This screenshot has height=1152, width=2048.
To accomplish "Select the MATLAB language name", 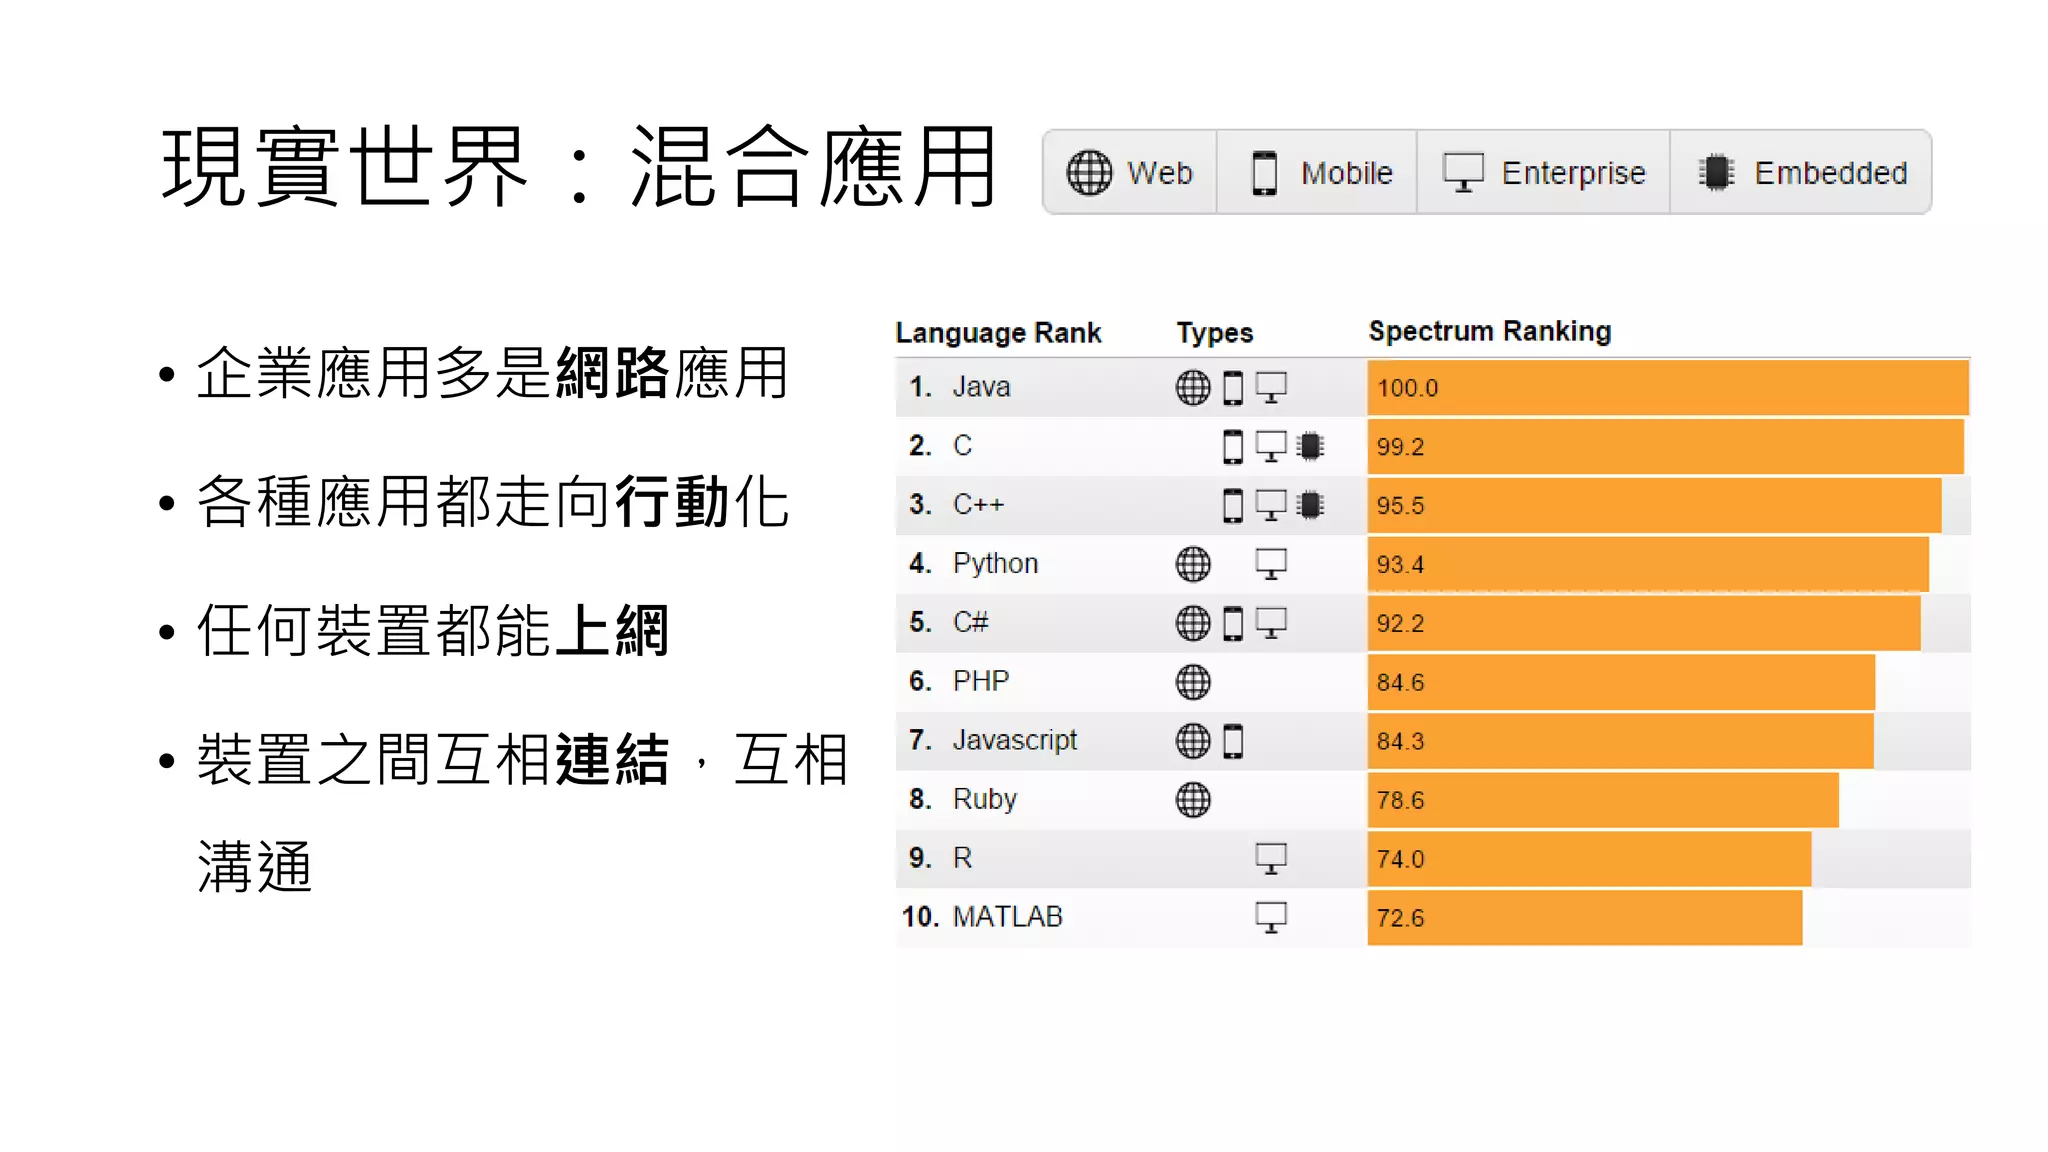I will [1007, 917].
